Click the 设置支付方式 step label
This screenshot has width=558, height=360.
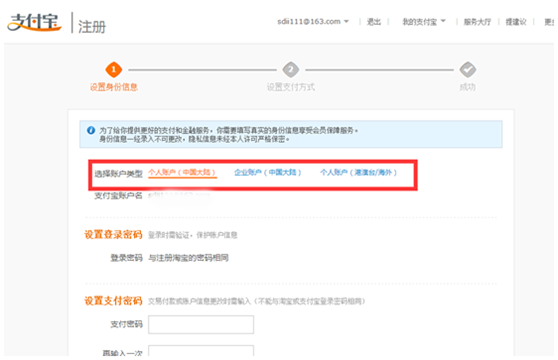click(291, 87)
